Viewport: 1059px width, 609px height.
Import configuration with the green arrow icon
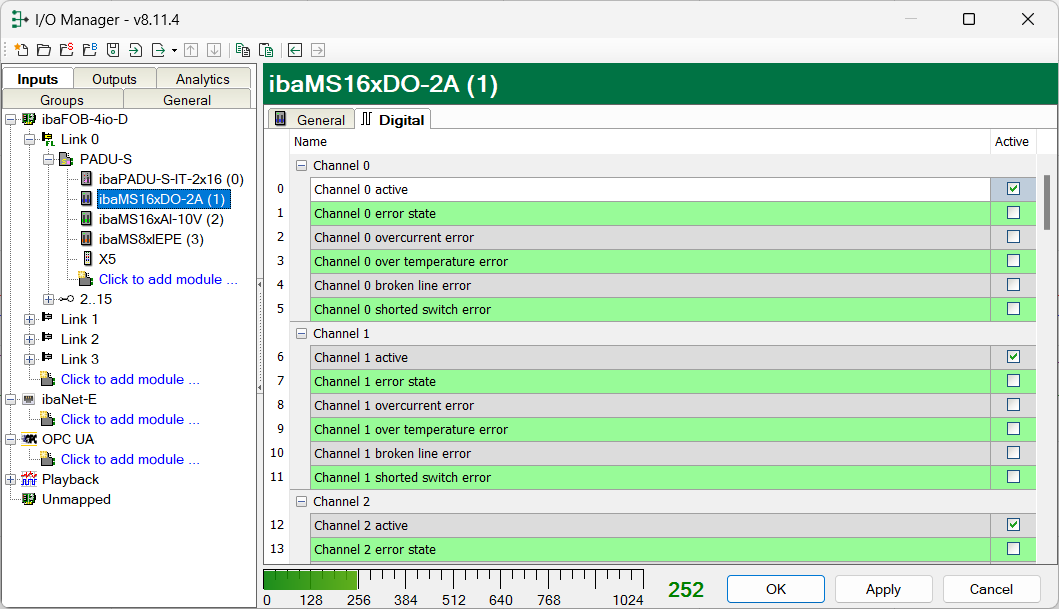click(135, 50)
